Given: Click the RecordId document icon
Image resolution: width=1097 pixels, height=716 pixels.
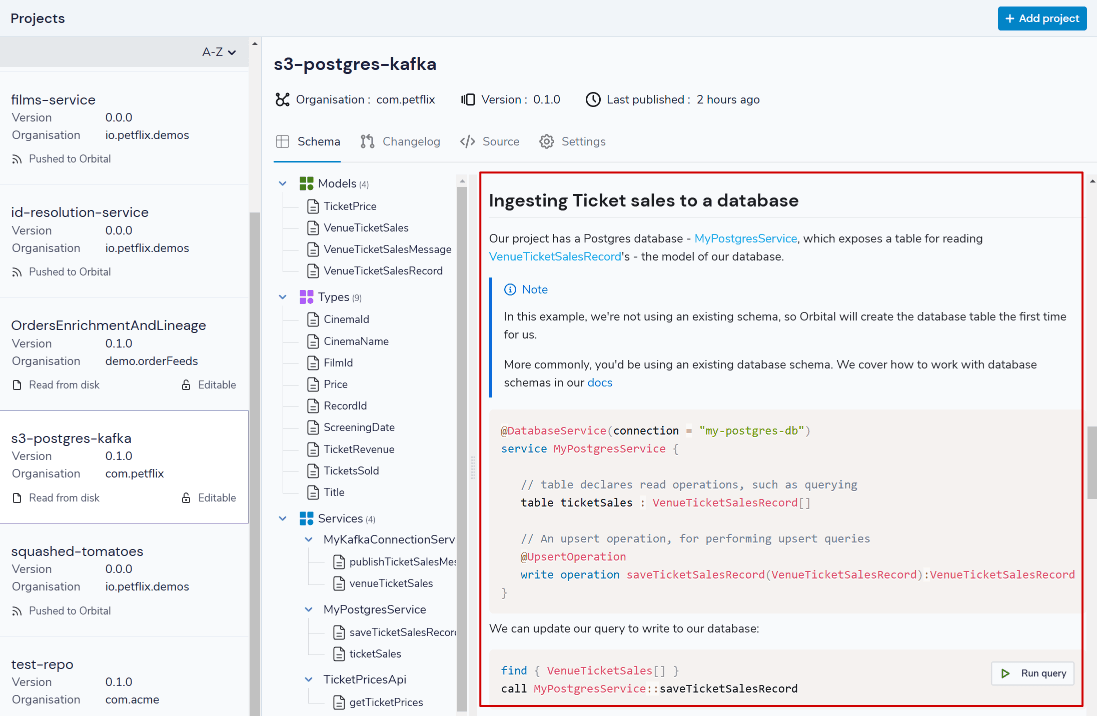Looking at the screenshot, I should (x=313, y=406).
